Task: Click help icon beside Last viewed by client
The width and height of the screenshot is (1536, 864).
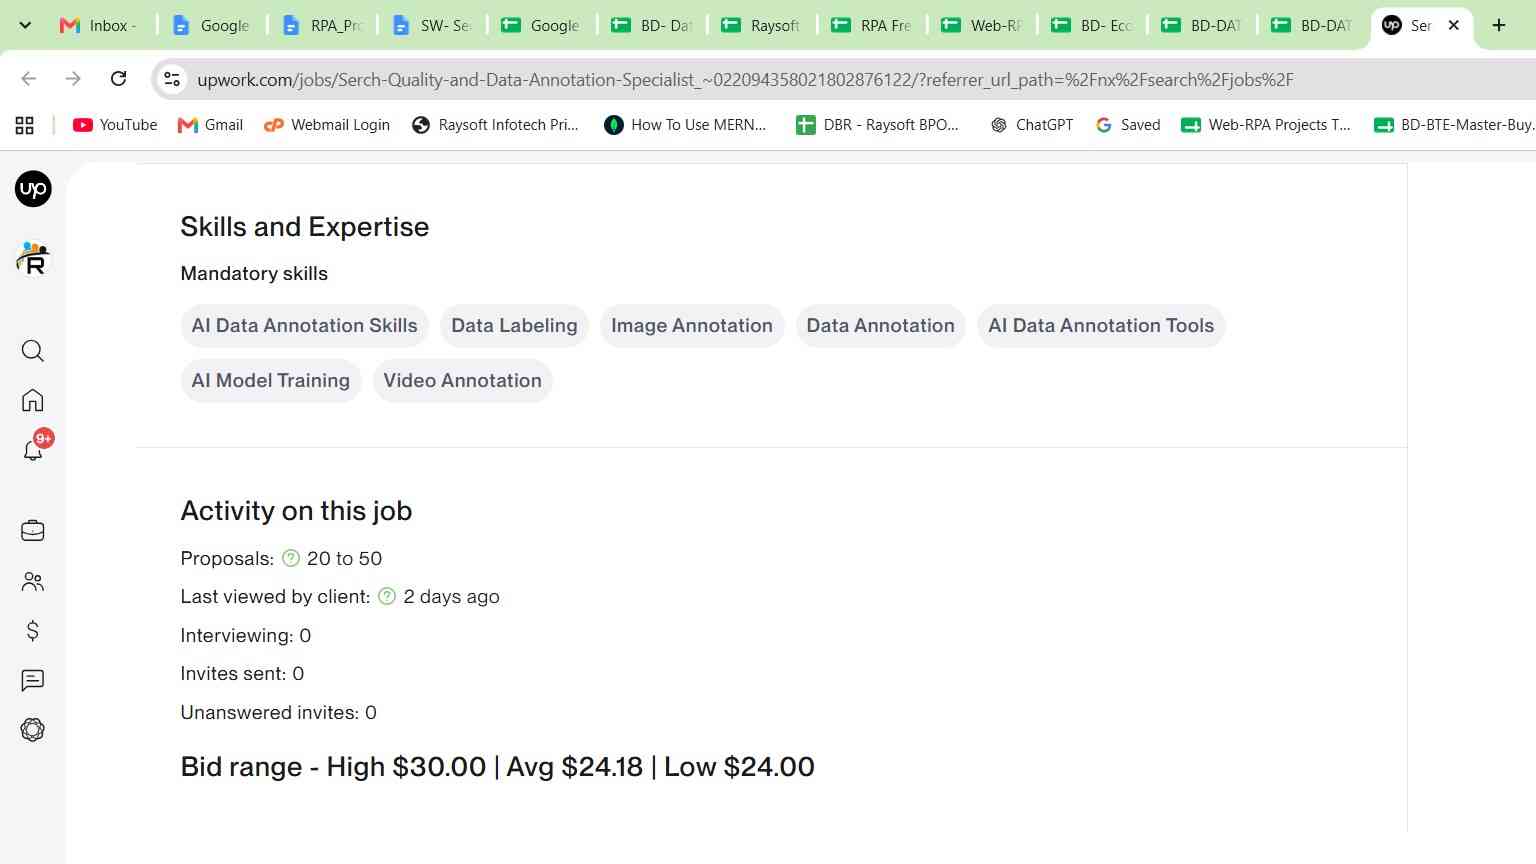Action: click(387, 596)
